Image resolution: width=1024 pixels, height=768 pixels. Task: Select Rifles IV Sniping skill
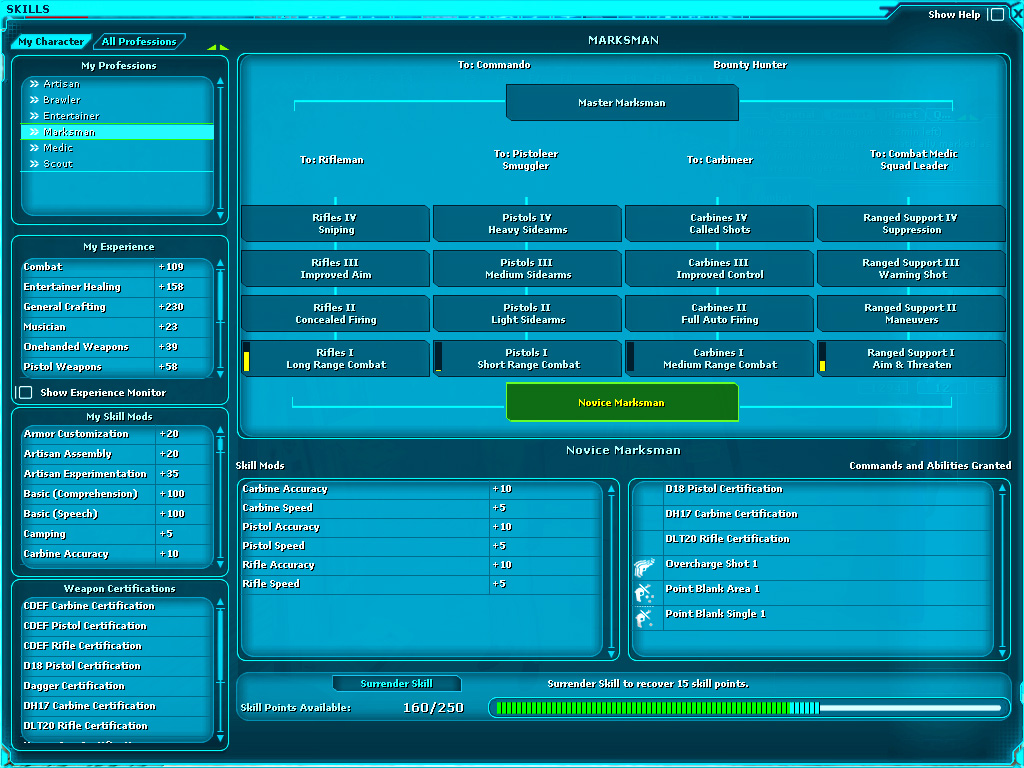[336, 223]
